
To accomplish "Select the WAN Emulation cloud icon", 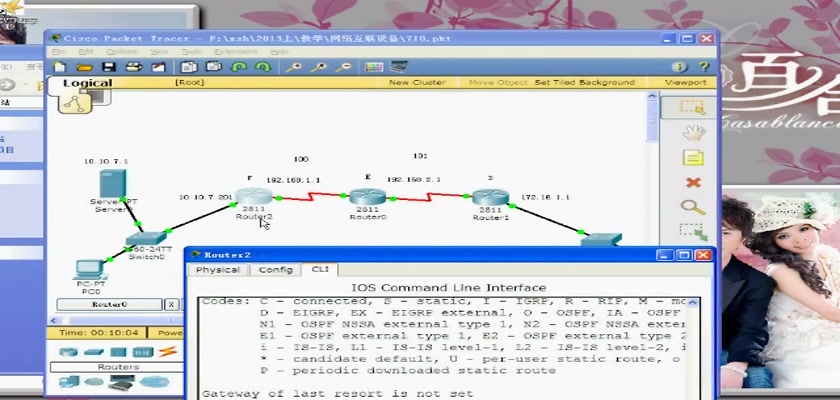I will click(94, 381).
